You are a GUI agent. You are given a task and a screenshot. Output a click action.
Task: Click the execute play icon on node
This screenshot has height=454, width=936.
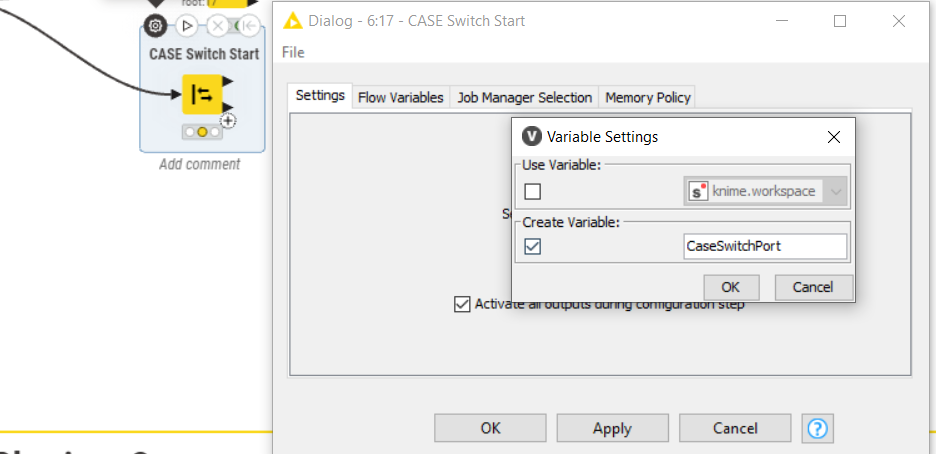point(186,26)
